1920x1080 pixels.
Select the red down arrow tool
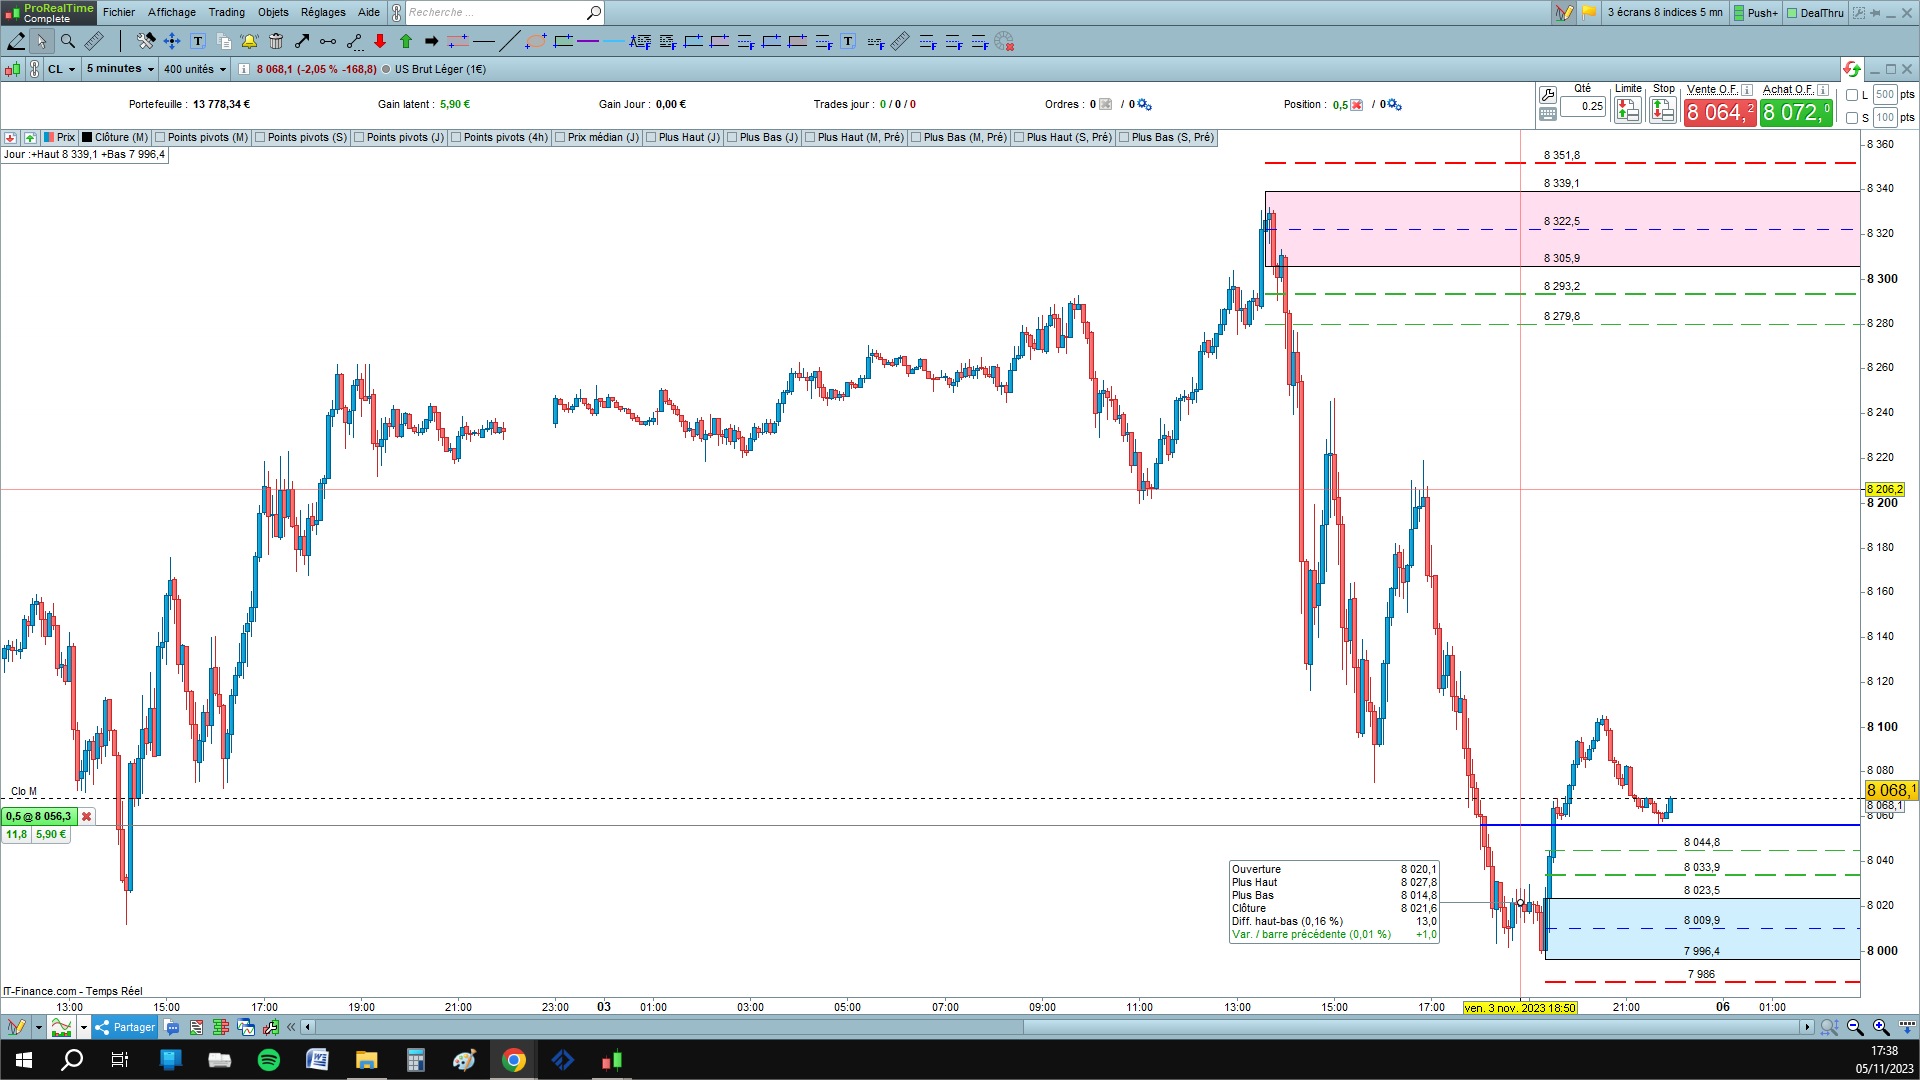(x=380, y=41)
